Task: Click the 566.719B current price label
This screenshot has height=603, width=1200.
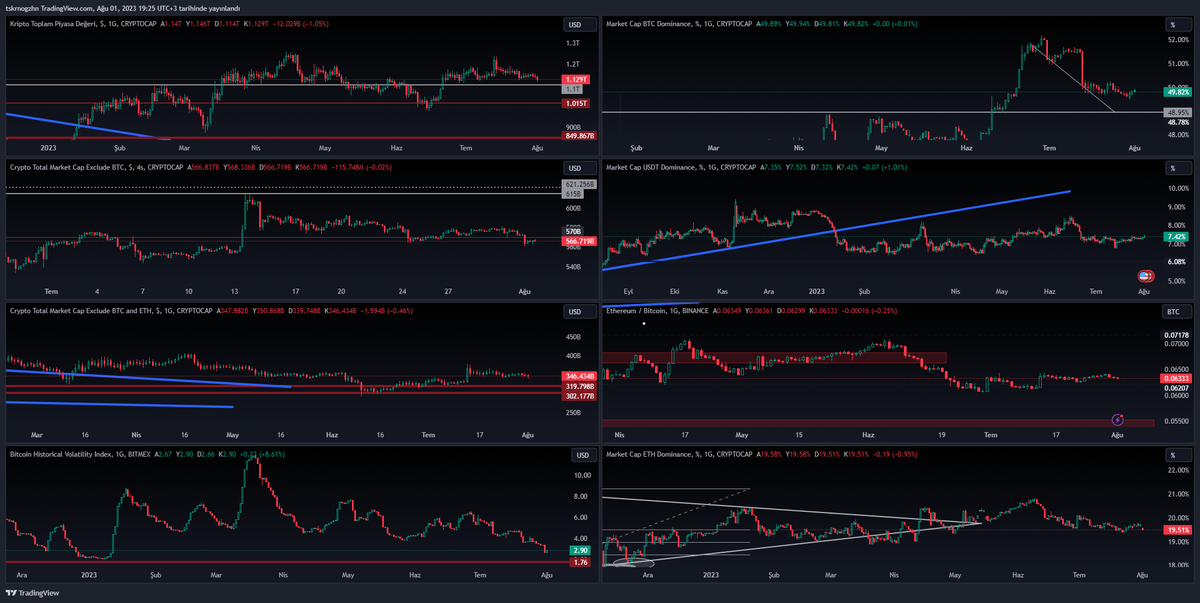Action: (x=581, y=241)
